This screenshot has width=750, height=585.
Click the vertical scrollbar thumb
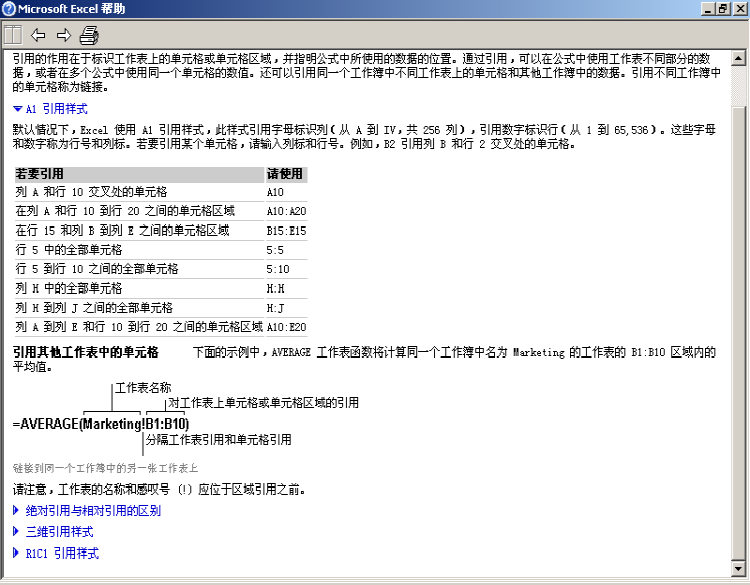739,333
